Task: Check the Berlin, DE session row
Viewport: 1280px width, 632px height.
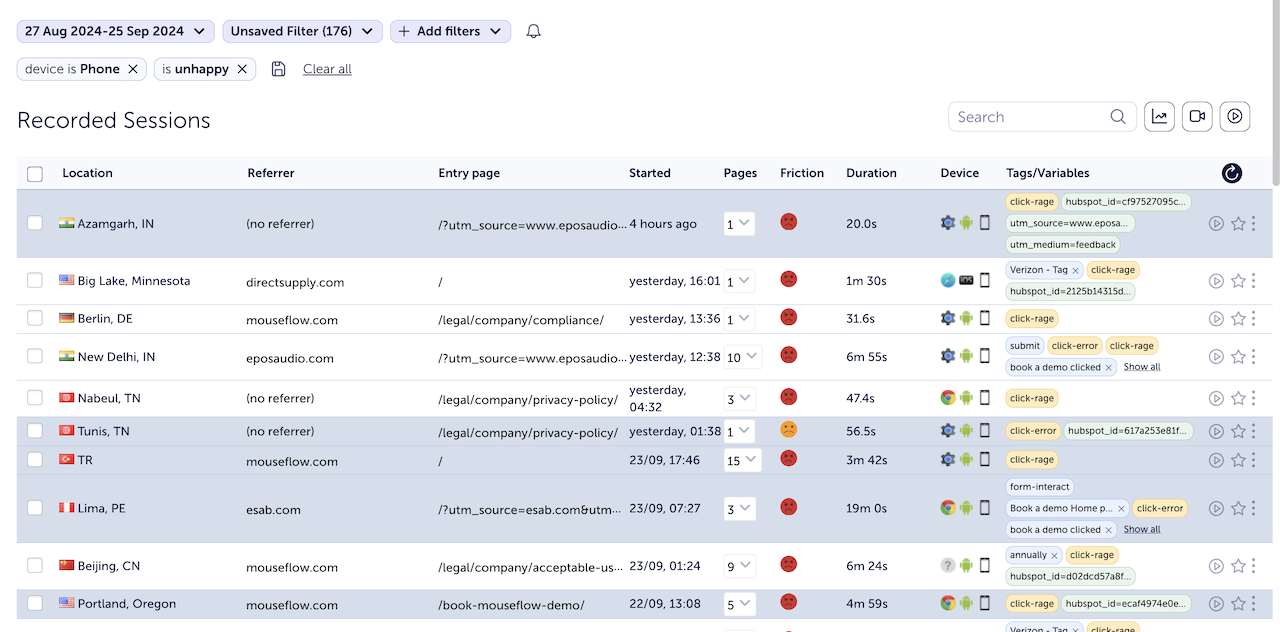Action: 35,318
